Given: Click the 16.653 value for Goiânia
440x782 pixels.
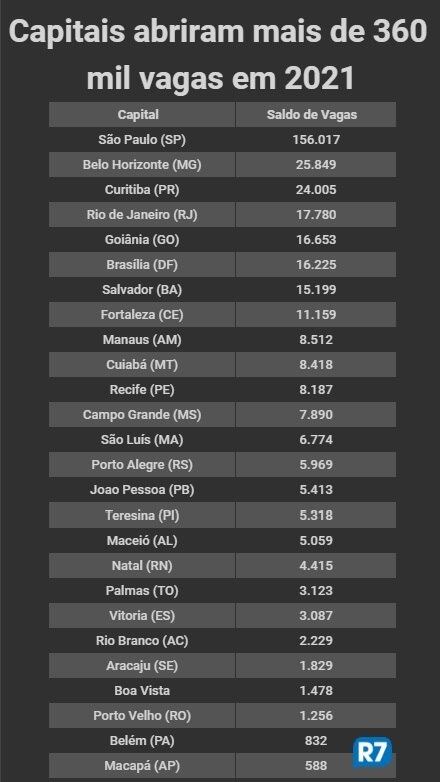Looking at the screenshot, I should coord(316,239).
